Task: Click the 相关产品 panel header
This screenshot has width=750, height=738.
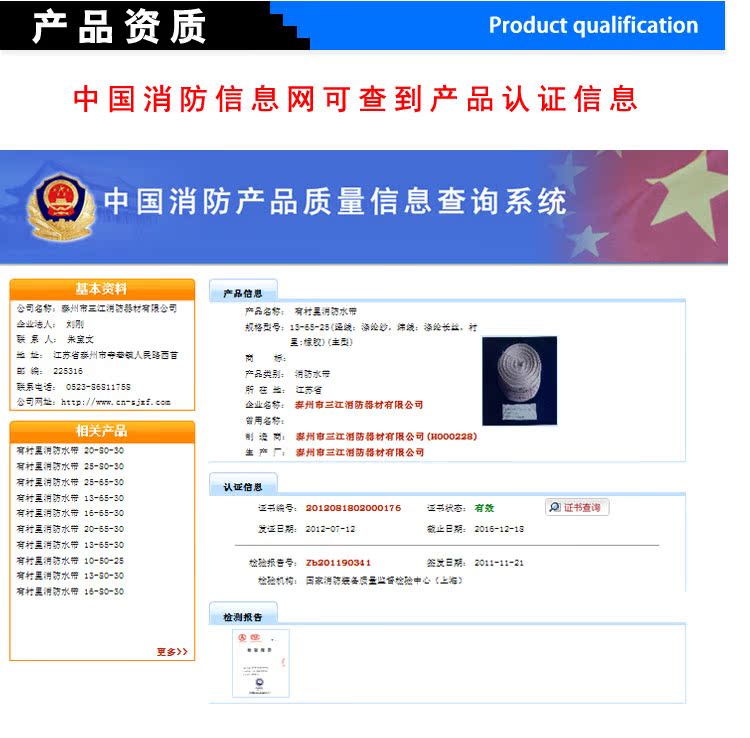Action: point(102,431)
